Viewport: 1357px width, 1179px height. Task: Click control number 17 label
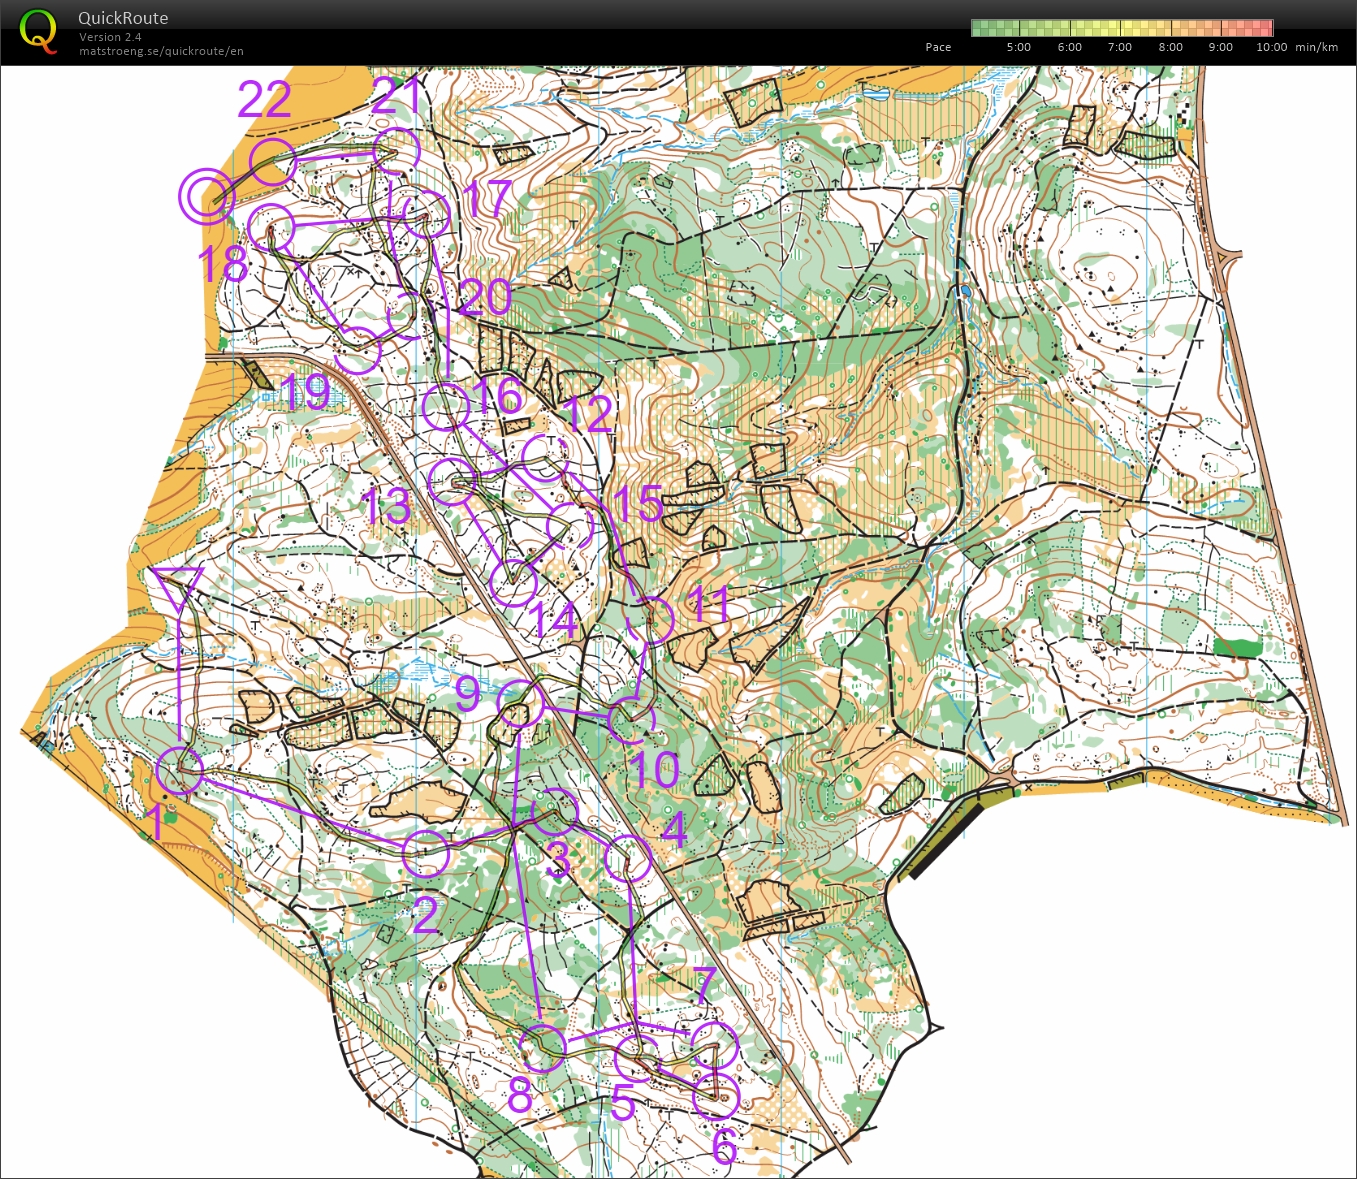[487, 198]
